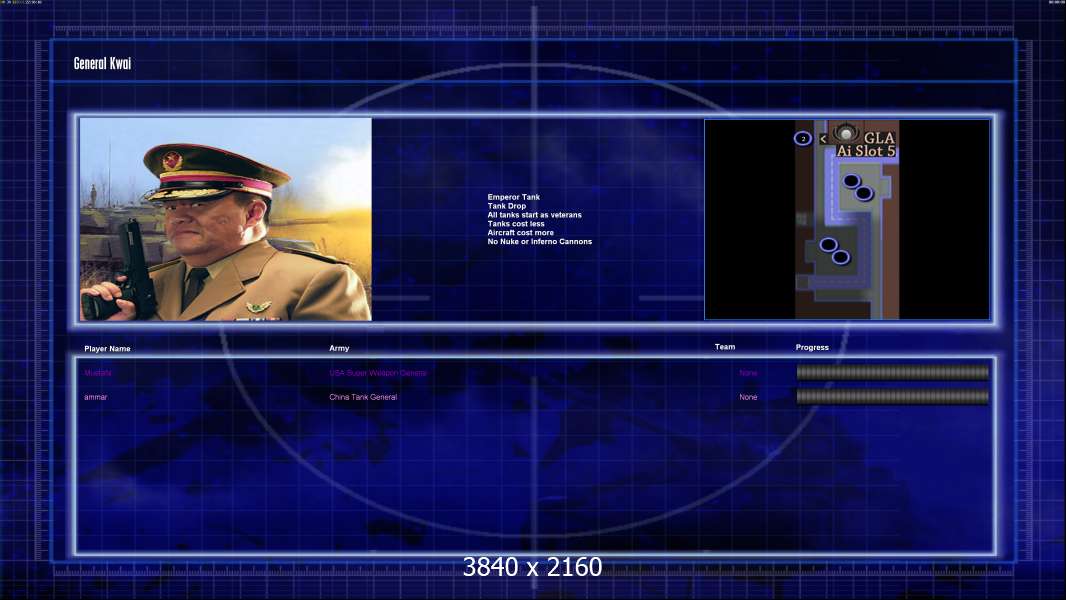Screen dimensions: 1066x600
Task: Click the 'Progress' column header
Action: pyautogui.click(x=812, y=347)
